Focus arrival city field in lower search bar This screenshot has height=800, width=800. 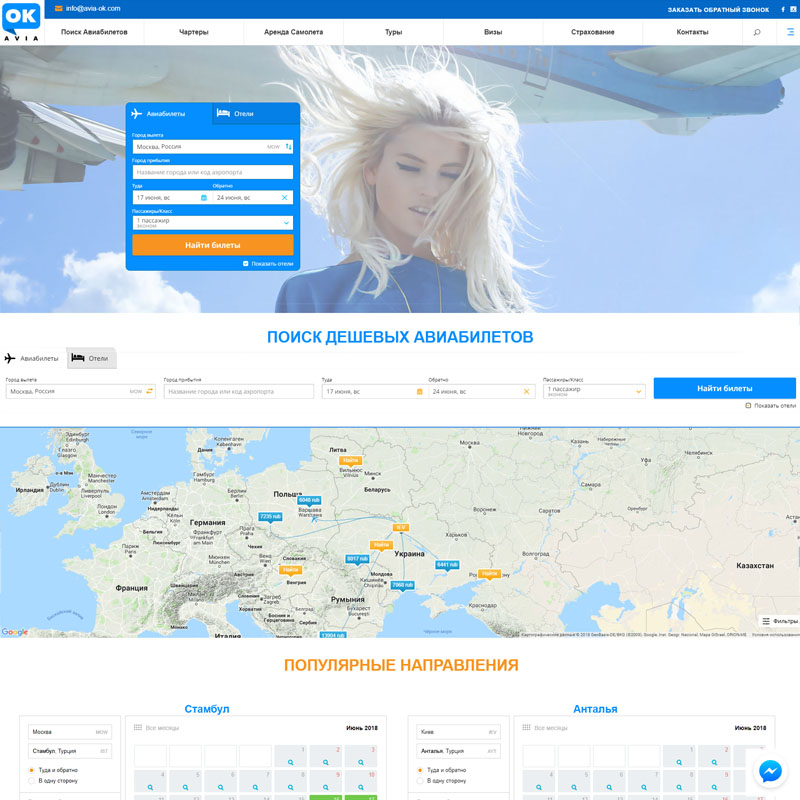[x=239, y=391]
